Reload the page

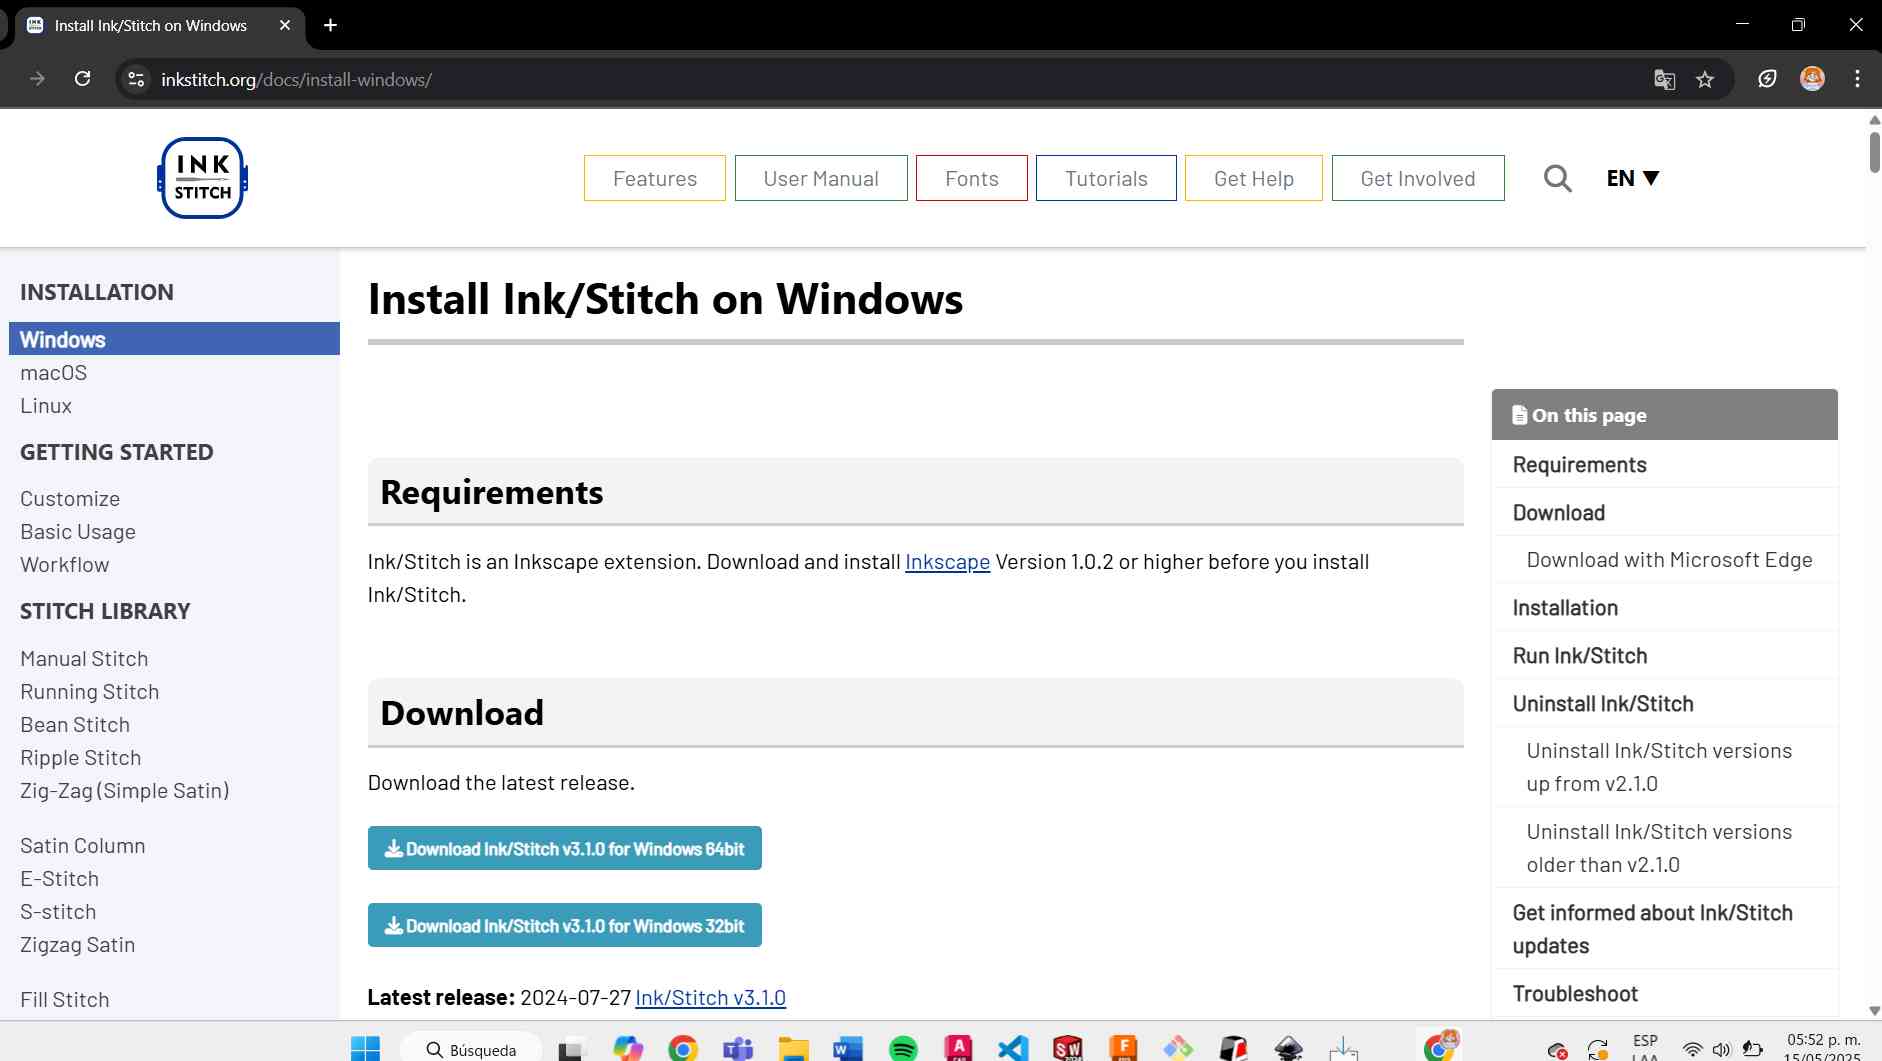click(83, 78)
